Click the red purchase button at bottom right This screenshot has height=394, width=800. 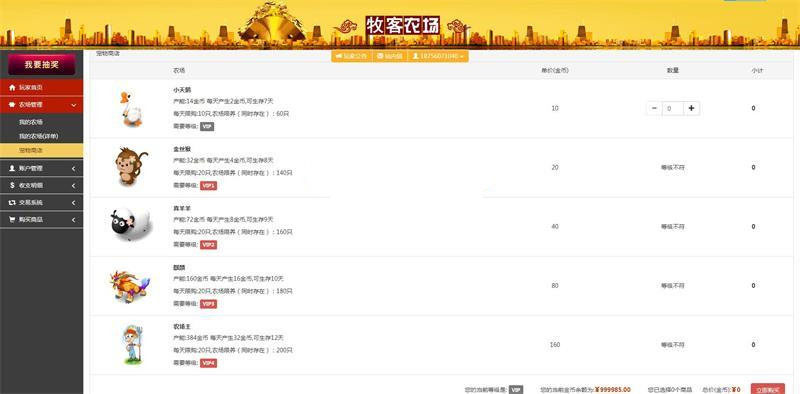(768, 389)
